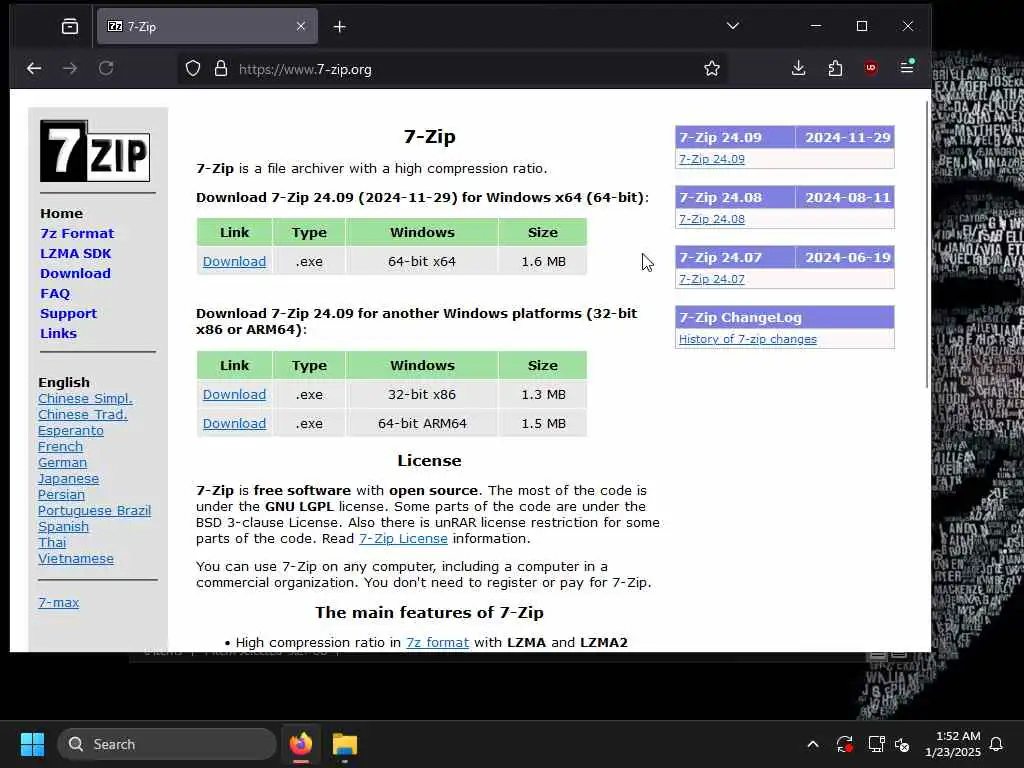Click the browser Forward arrow
This screenshot has width=1024, height=768.
pyautogui.click(x=70, y=69)
